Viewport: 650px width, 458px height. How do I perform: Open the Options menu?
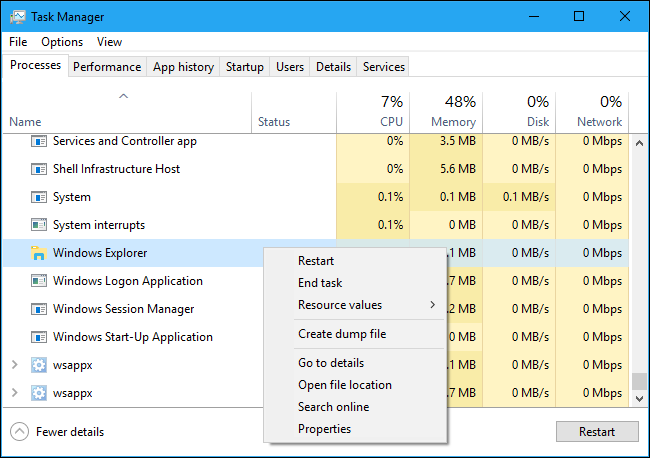coord(62,42)
